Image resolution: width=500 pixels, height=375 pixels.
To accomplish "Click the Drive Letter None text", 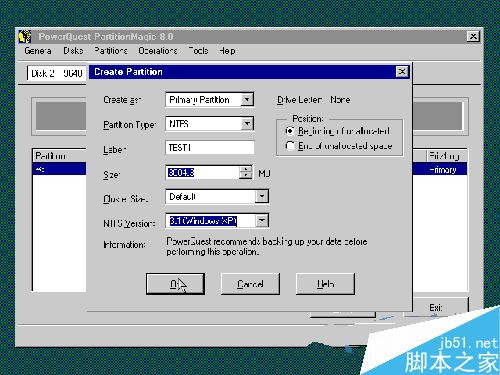I will tap(313, 100).
